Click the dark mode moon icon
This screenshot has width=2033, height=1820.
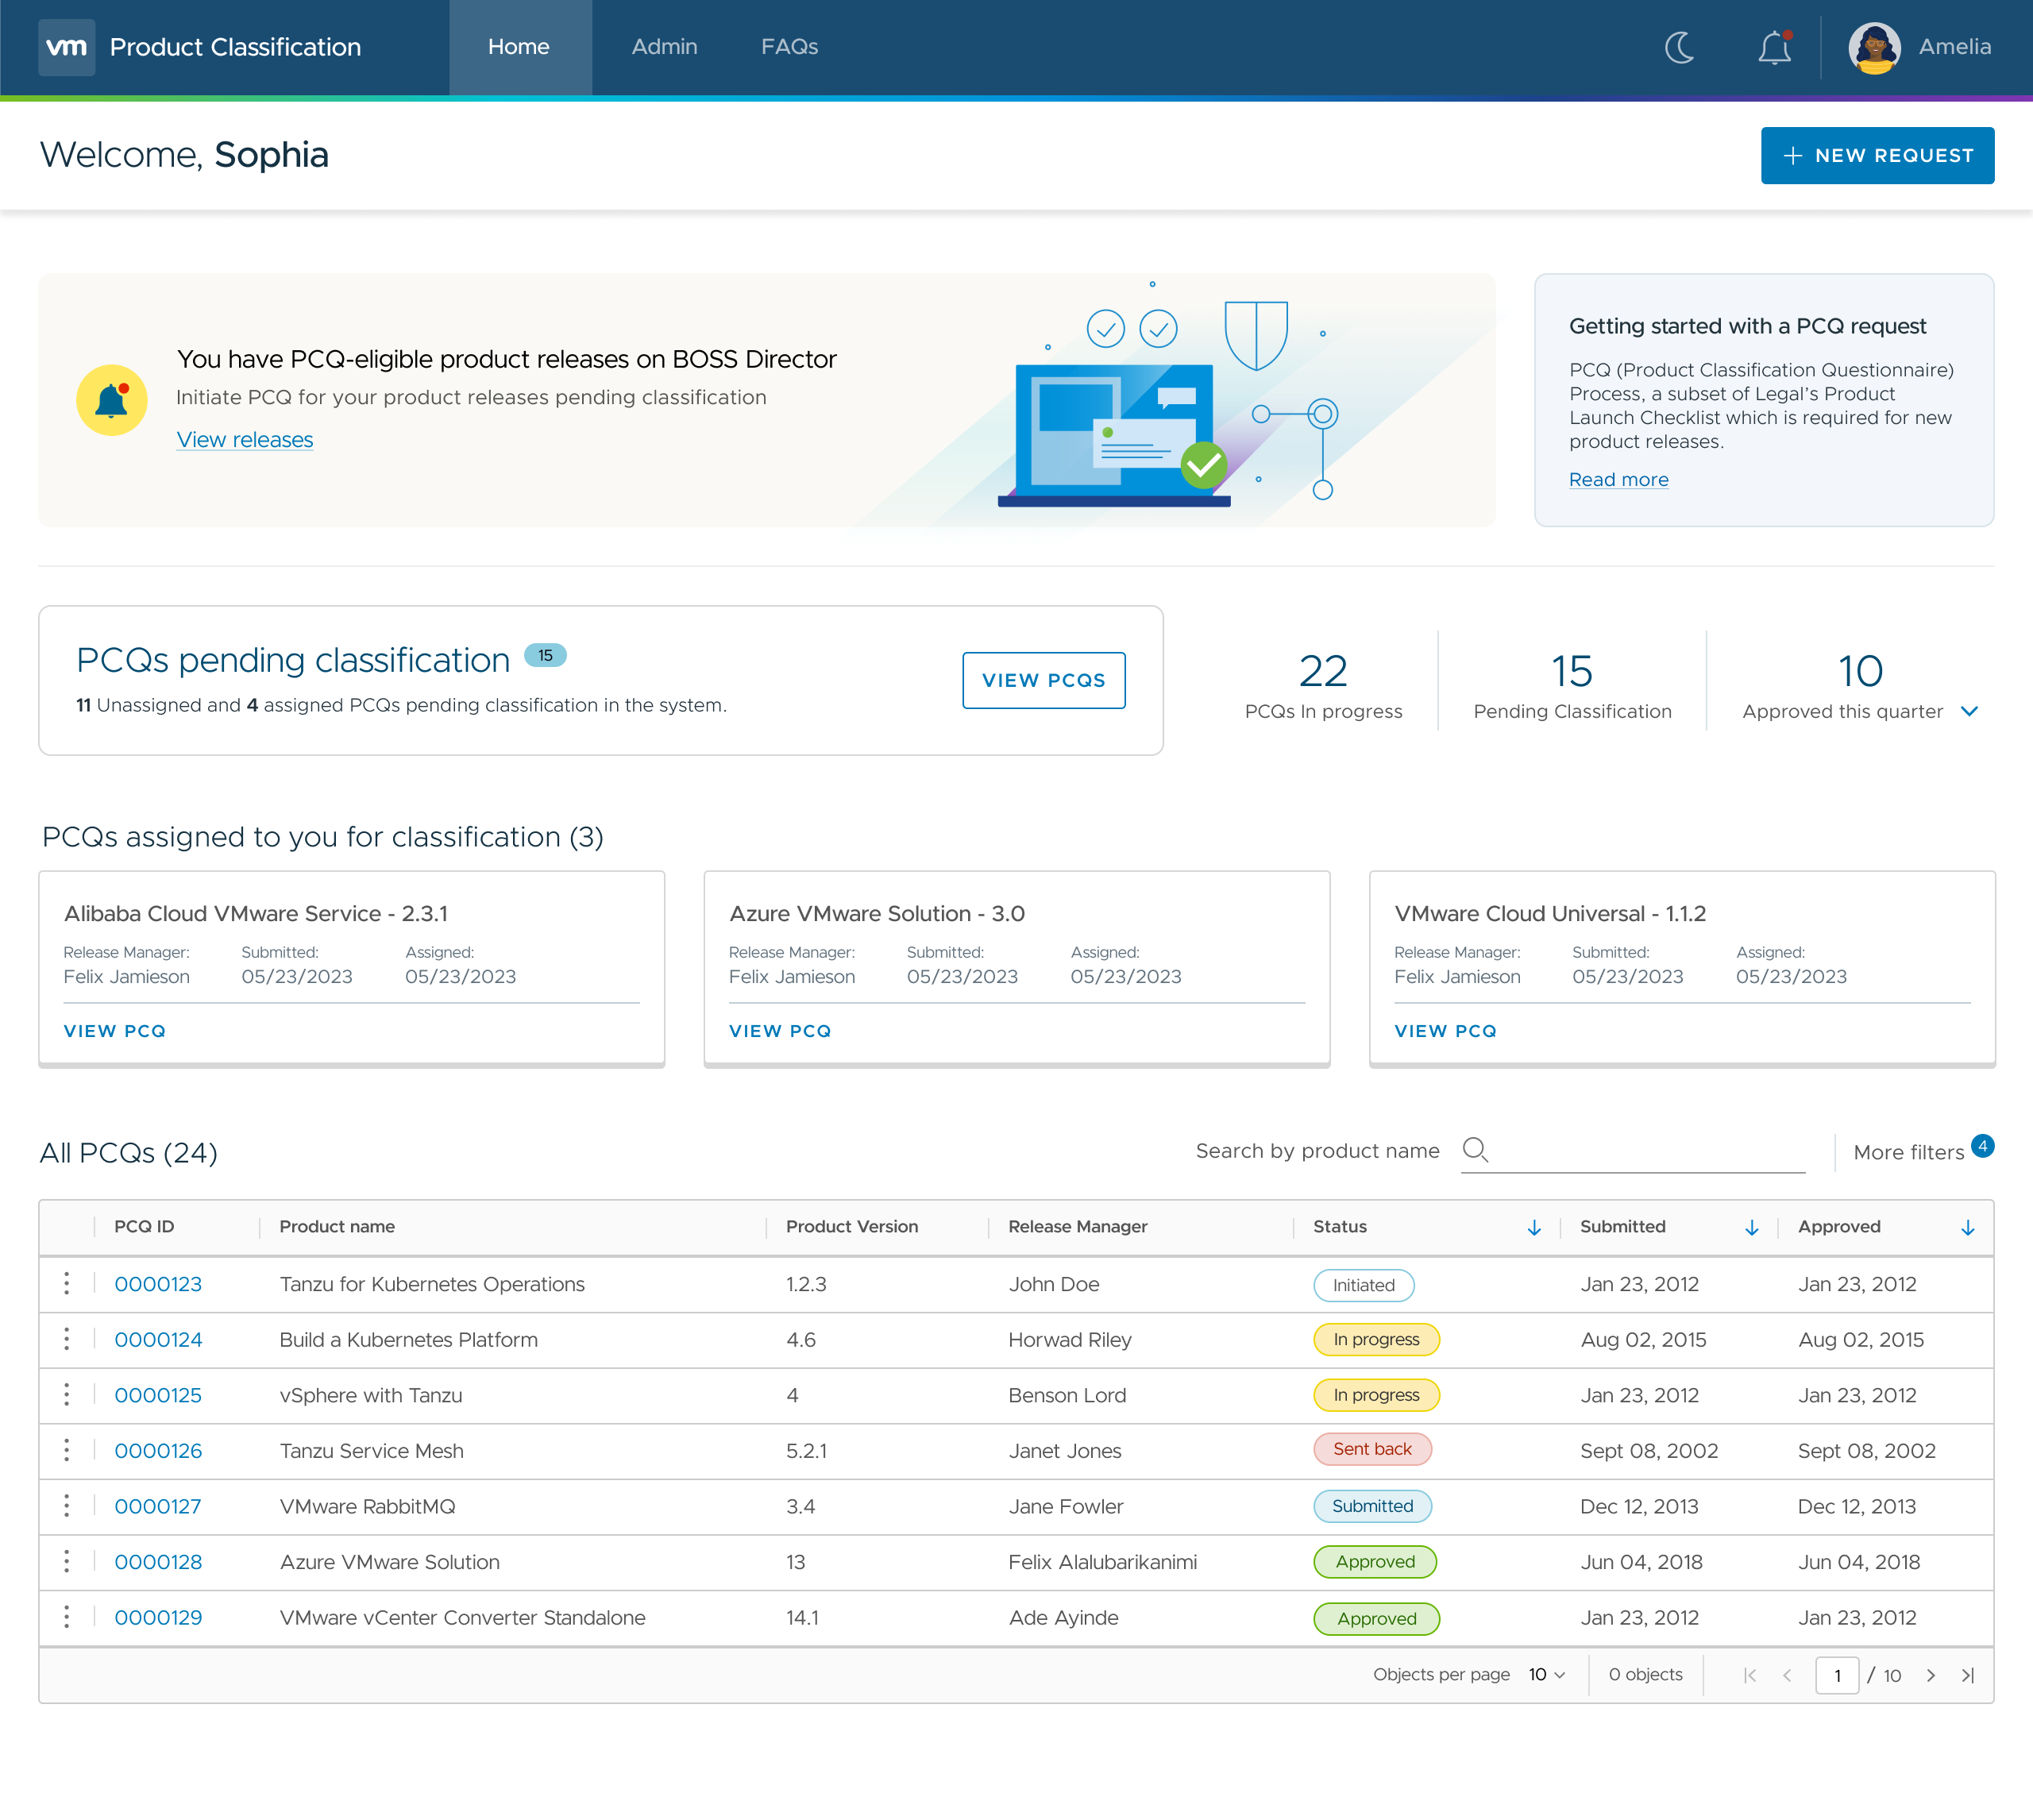click(1679, 47)
